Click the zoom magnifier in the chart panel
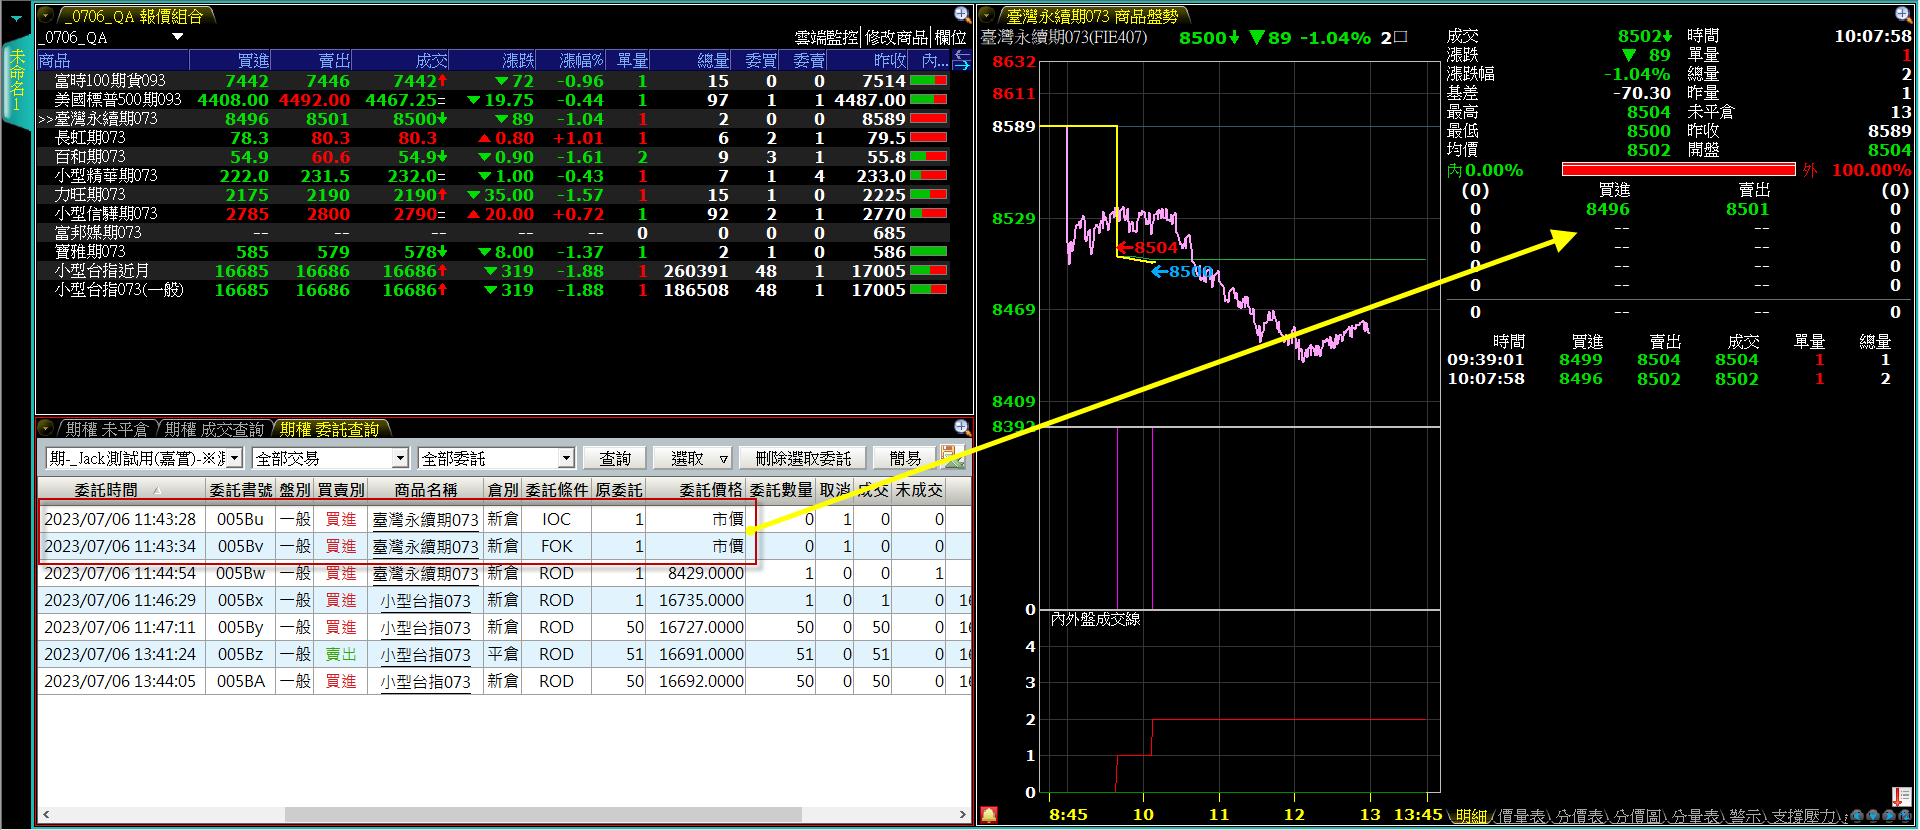This screenshot has height=830, width=1920. tap(1902, 14)
